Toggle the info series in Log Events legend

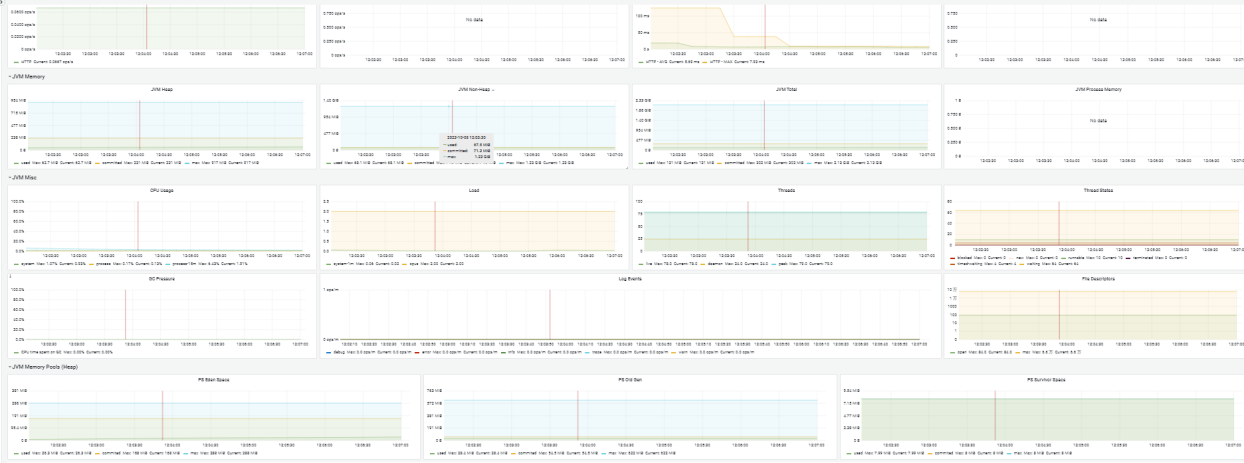click(511, 352)
